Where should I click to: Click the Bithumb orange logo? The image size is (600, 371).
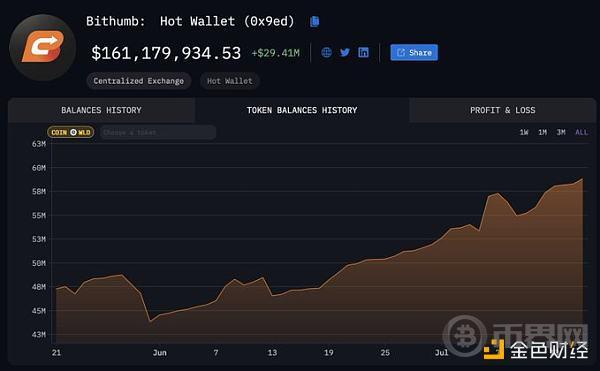42,47
